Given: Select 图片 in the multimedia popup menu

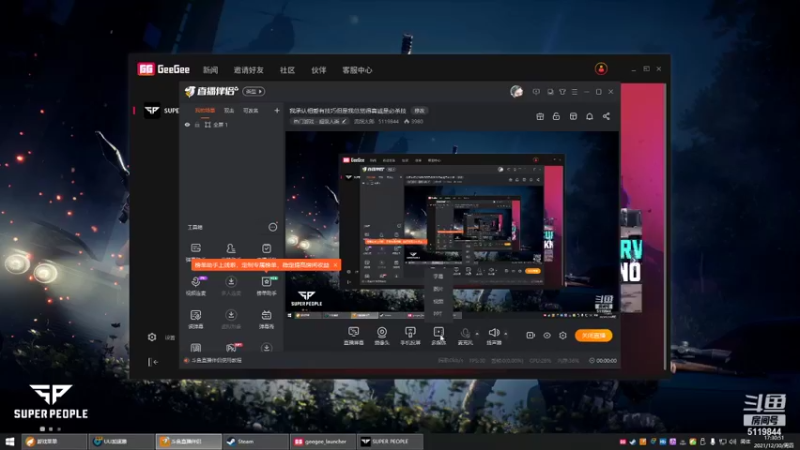Looking at the screenshot, I should [438, 289].
